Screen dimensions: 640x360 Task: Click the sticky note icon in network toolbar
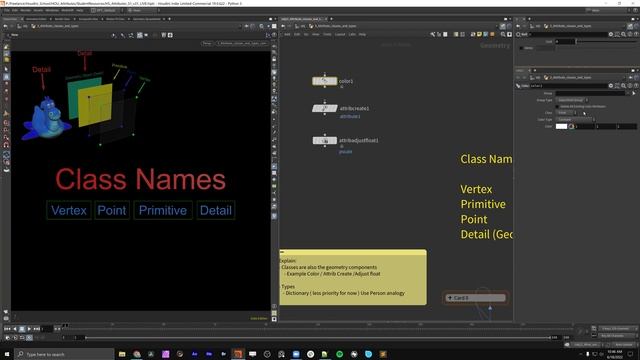(479, 35)
